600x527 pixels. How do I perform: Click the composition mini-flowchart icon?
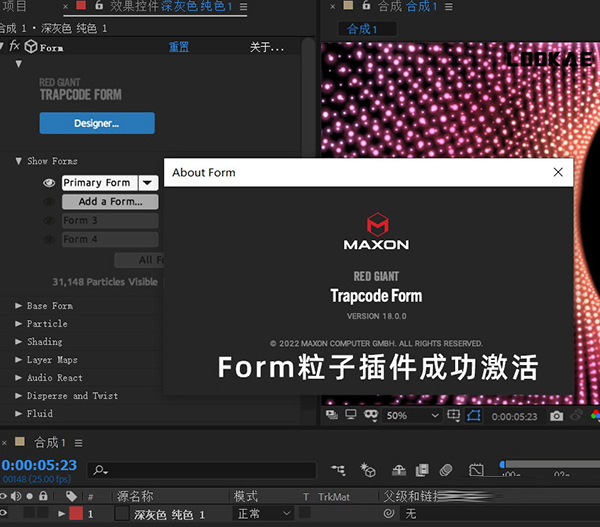[x=338, y=470]
